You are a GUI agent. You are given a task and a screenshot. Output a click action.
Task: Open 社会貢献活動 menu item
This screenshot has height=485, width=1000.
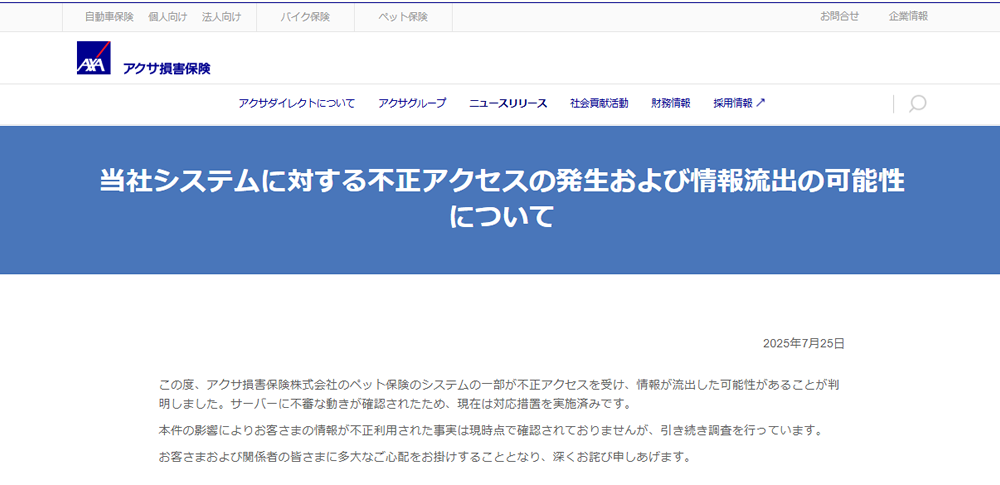pyautogui.click(x=599, y=103)
